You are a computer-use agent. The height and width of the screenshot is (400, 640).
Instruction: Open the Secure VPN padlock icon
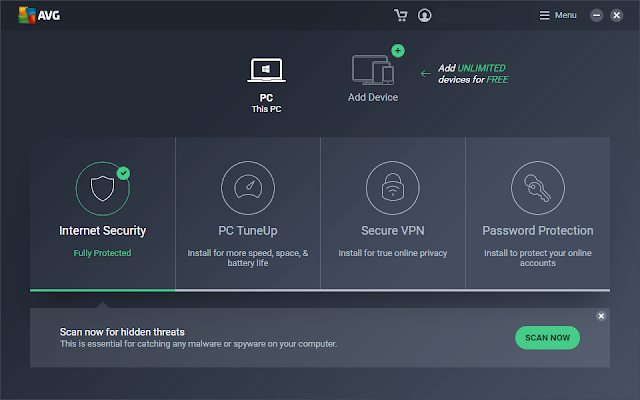393,188
